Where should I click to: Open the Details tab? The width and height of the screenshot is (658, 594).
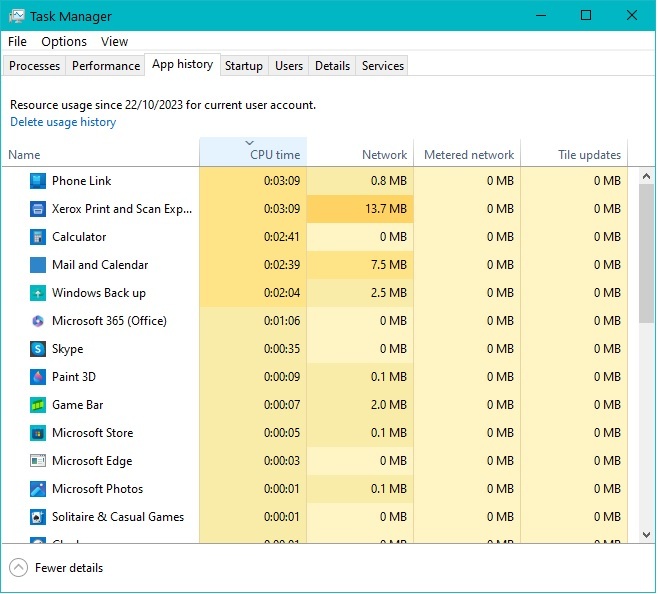(332, 66)
